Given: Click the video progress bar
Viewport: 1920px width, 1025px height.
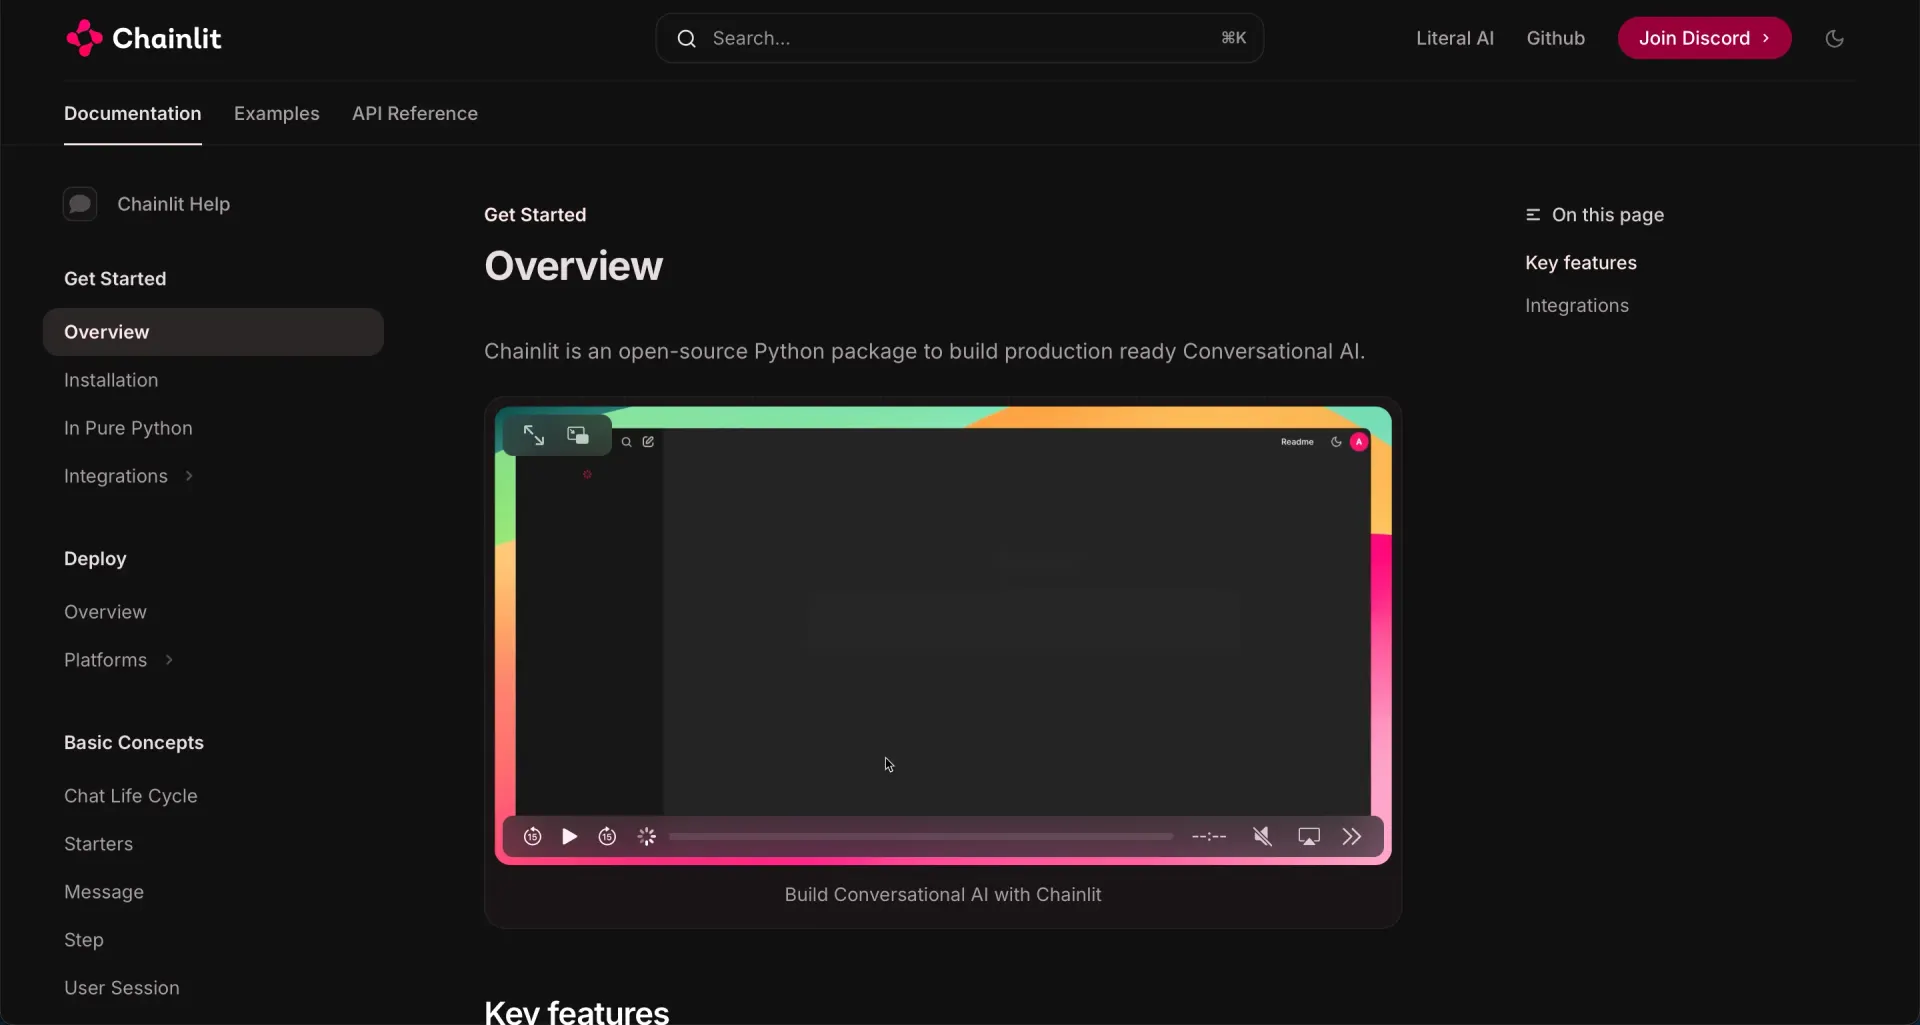Looking at the screenshot, I should click(921, 836).
